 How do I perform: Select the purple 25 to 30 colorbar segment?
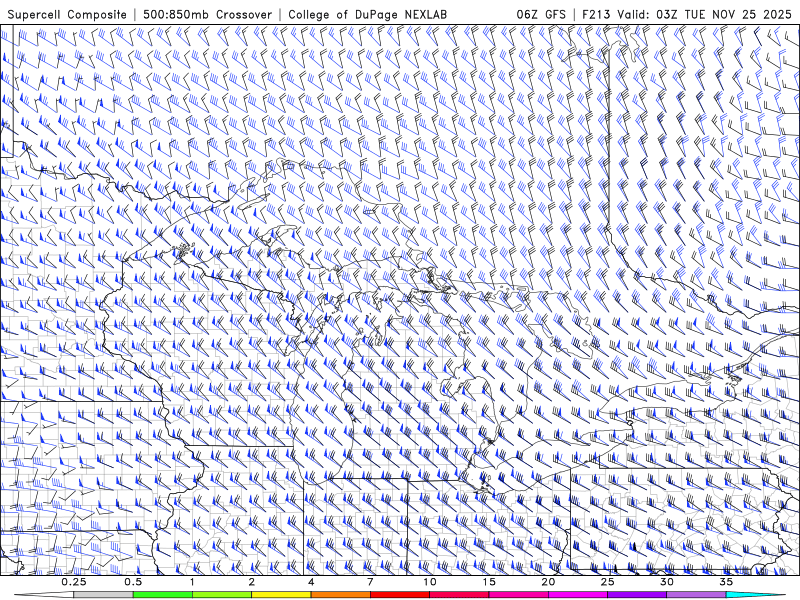637,595
